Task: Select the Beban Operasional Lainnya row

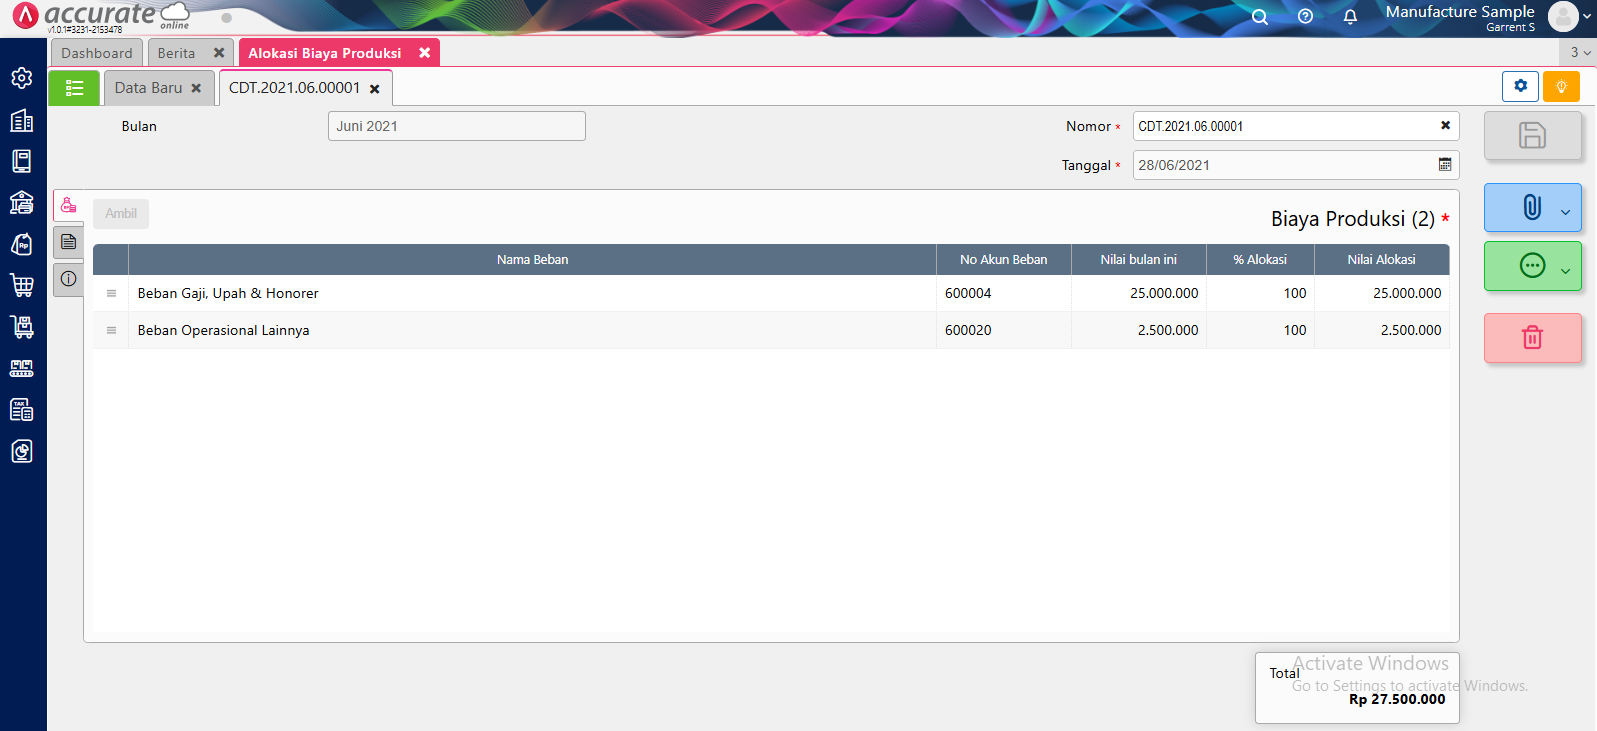Action: 224,330
